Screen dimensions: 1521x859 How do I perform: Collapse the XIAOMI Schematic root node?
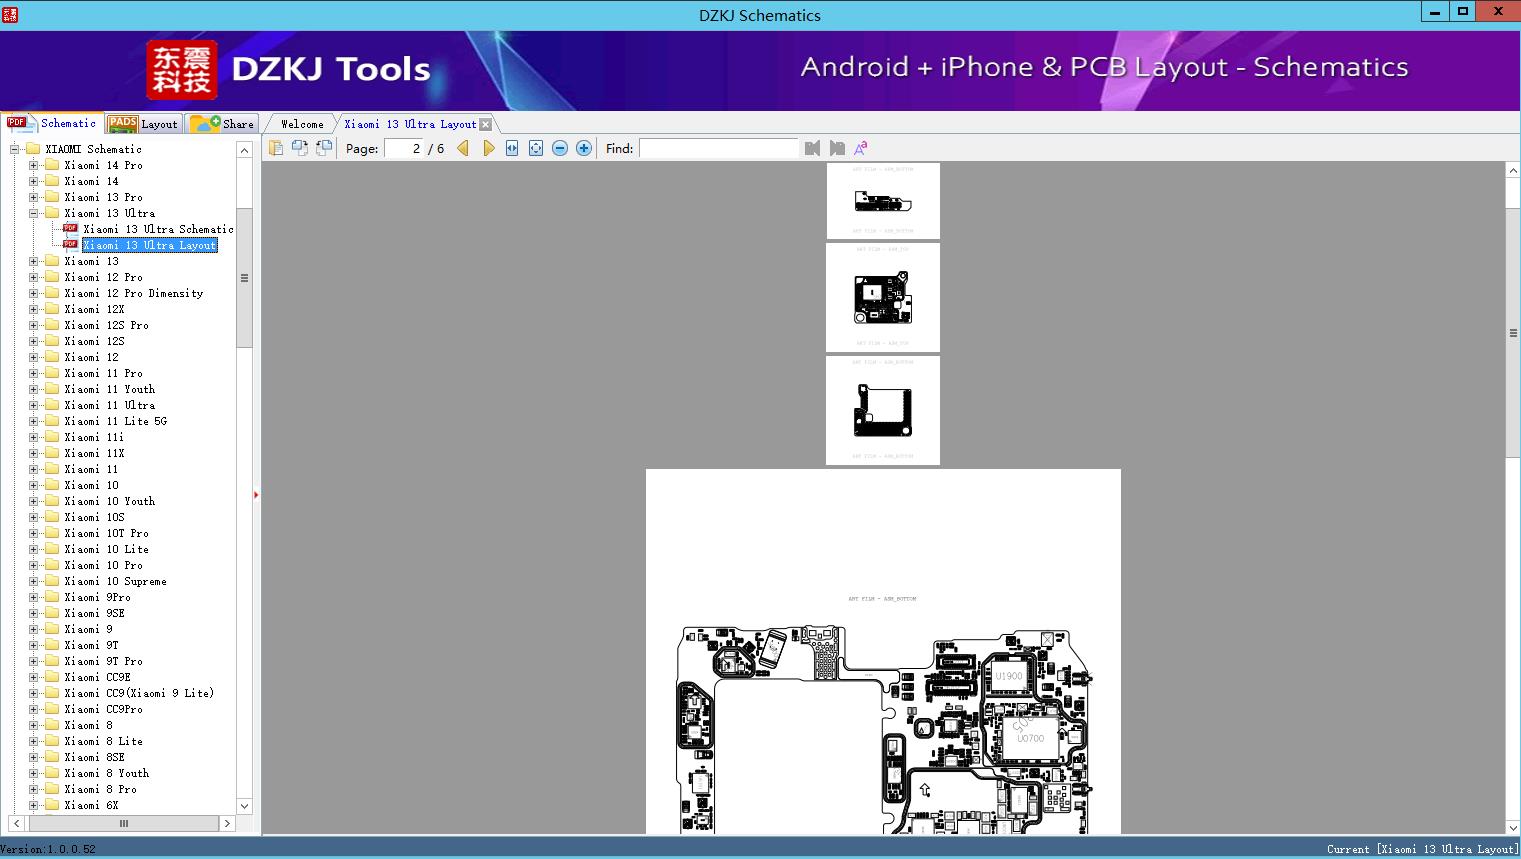pyautogui.click(x=15, y=149)
